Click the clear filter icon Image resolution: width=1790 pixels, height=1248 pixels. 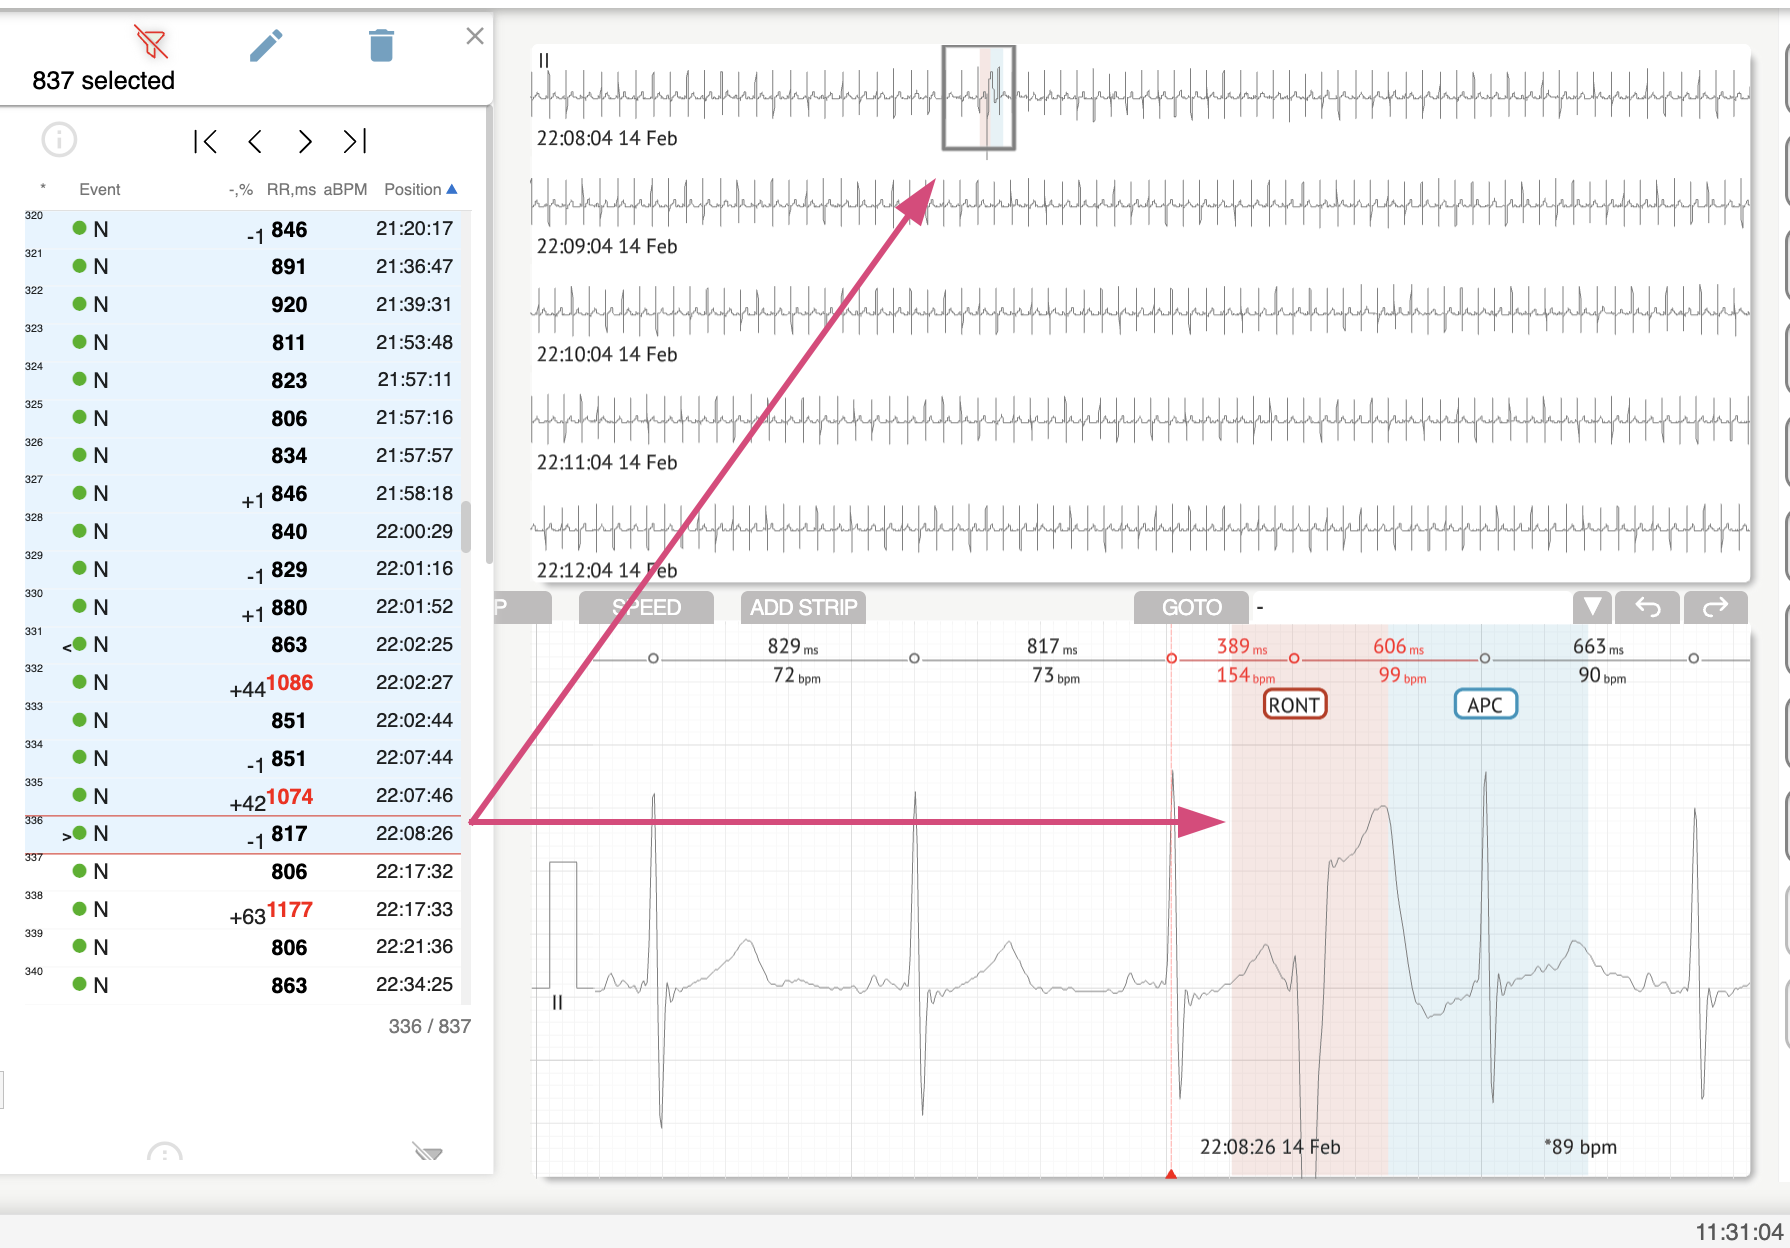coord(151,43)
